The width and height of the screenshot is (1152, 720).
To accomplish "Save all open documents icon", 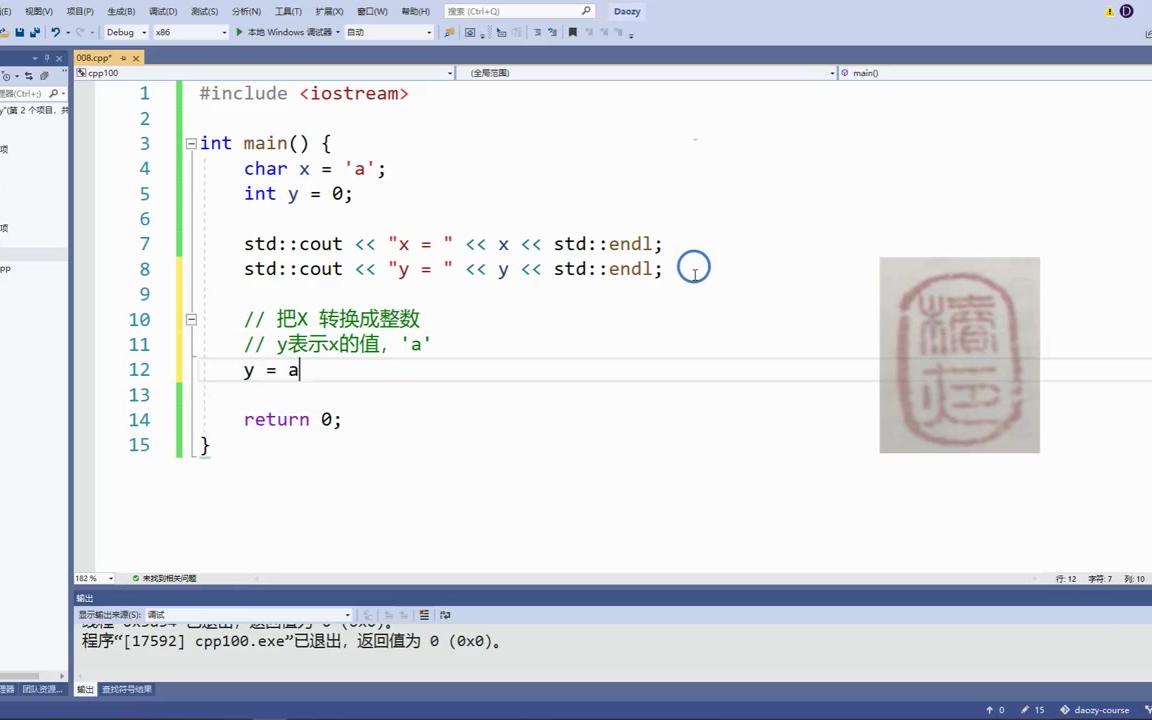I will point(36,32).
